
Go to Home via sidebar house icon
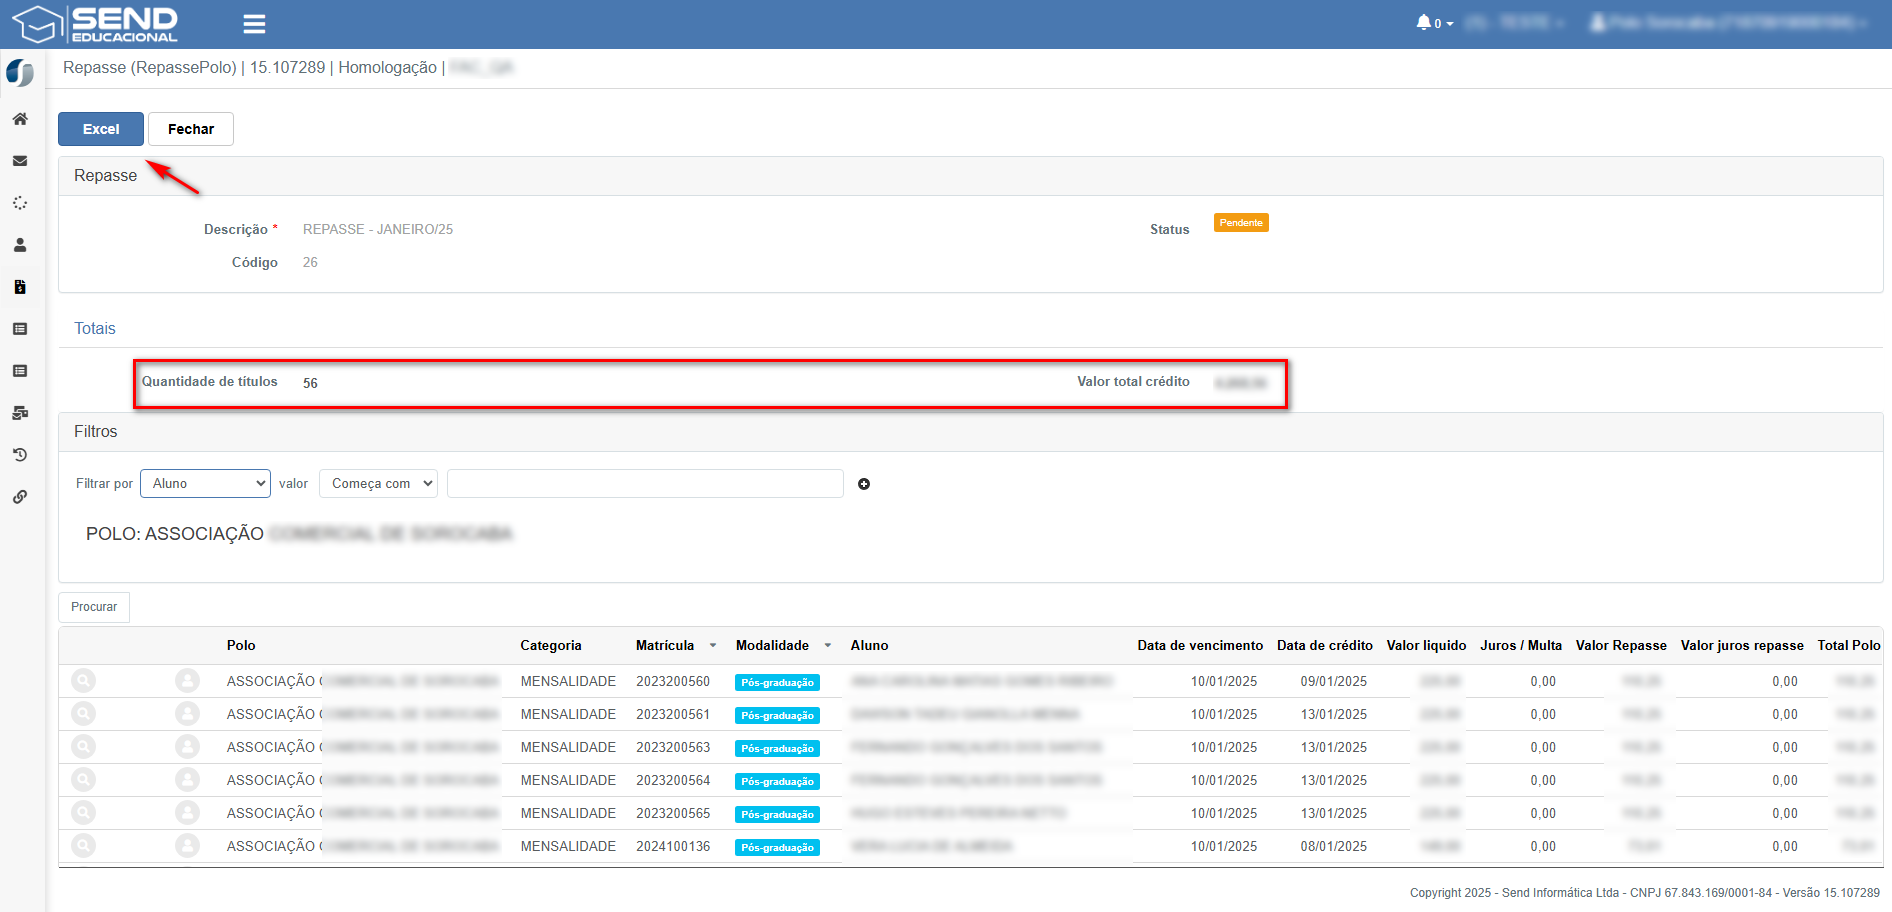20,119
